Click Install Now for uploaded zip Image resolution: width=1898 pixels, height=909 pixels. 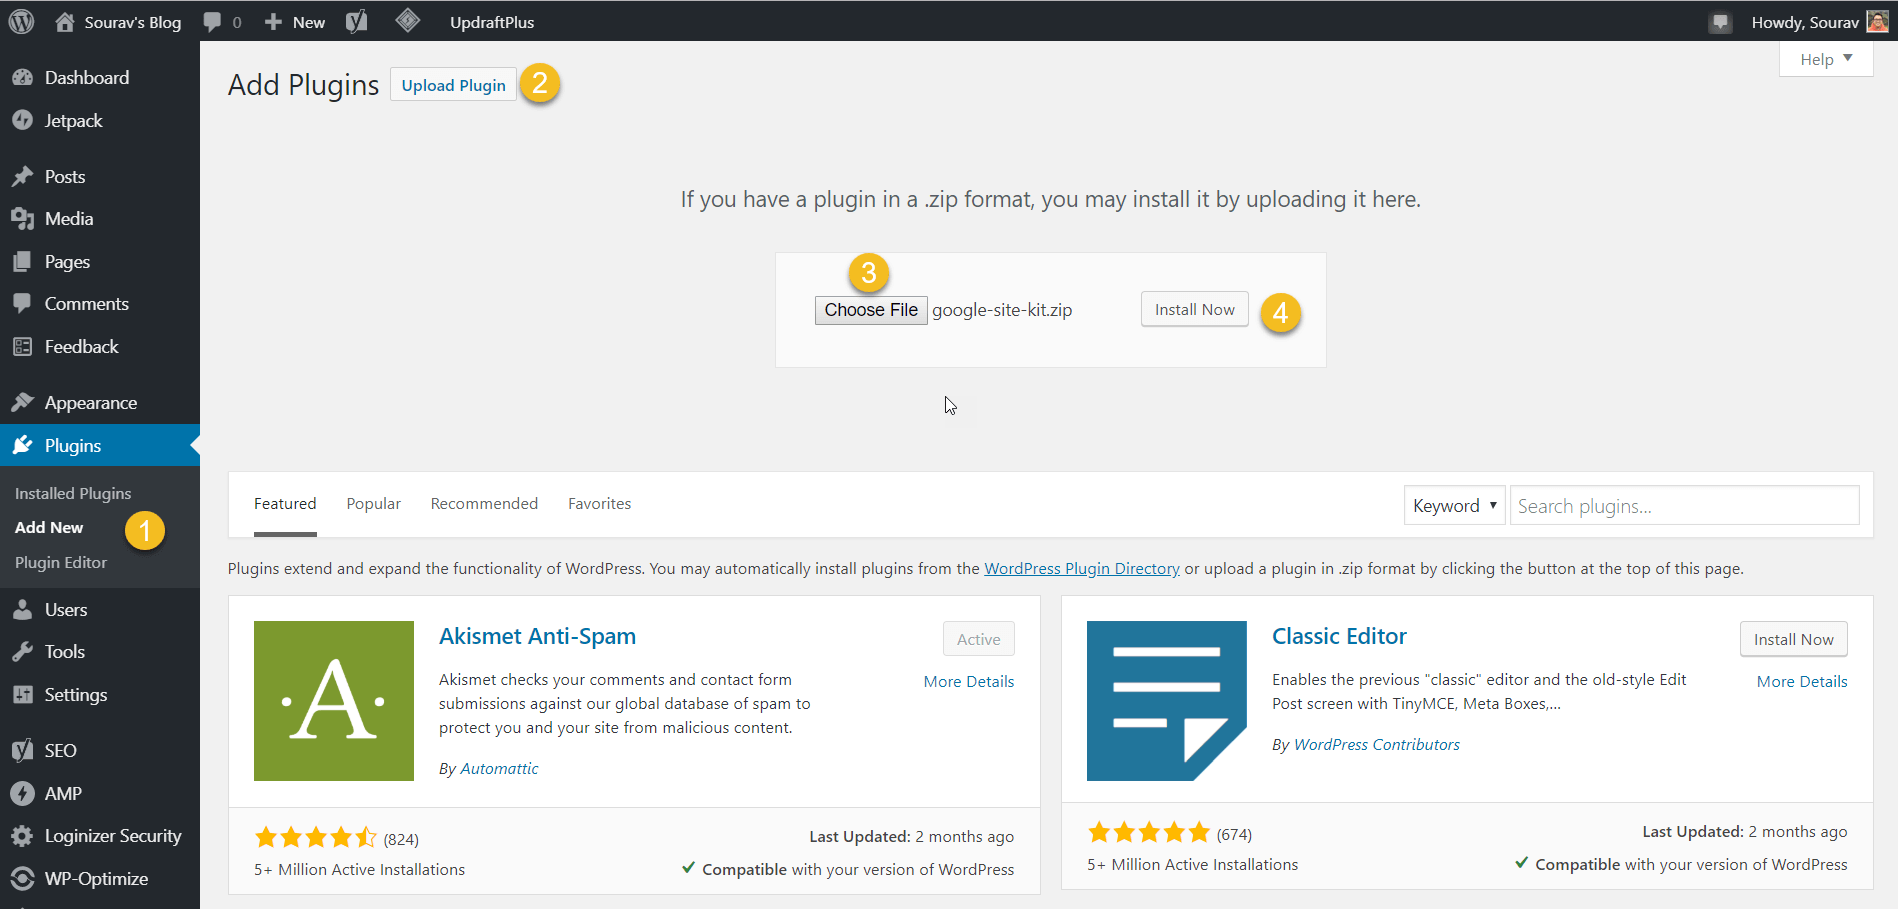(1195, 310)
